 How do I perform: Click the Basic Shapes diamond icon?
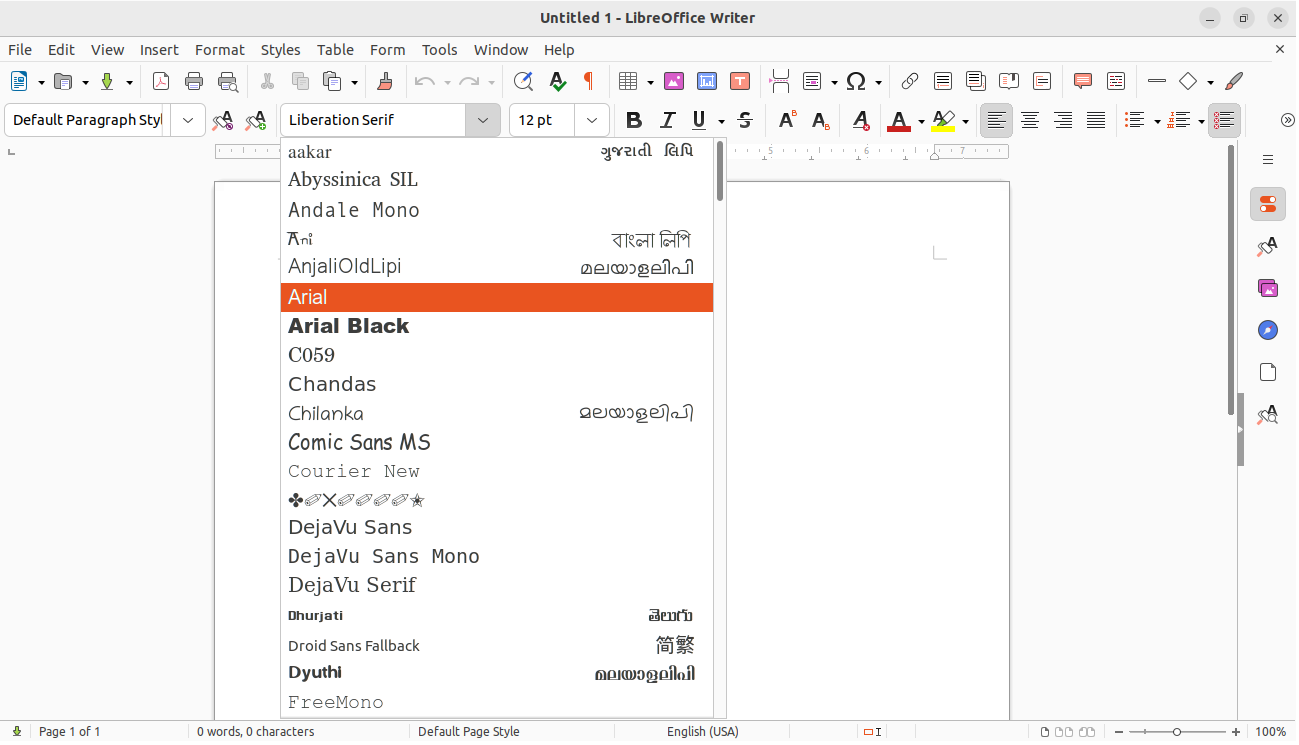tap(1188, 82)
